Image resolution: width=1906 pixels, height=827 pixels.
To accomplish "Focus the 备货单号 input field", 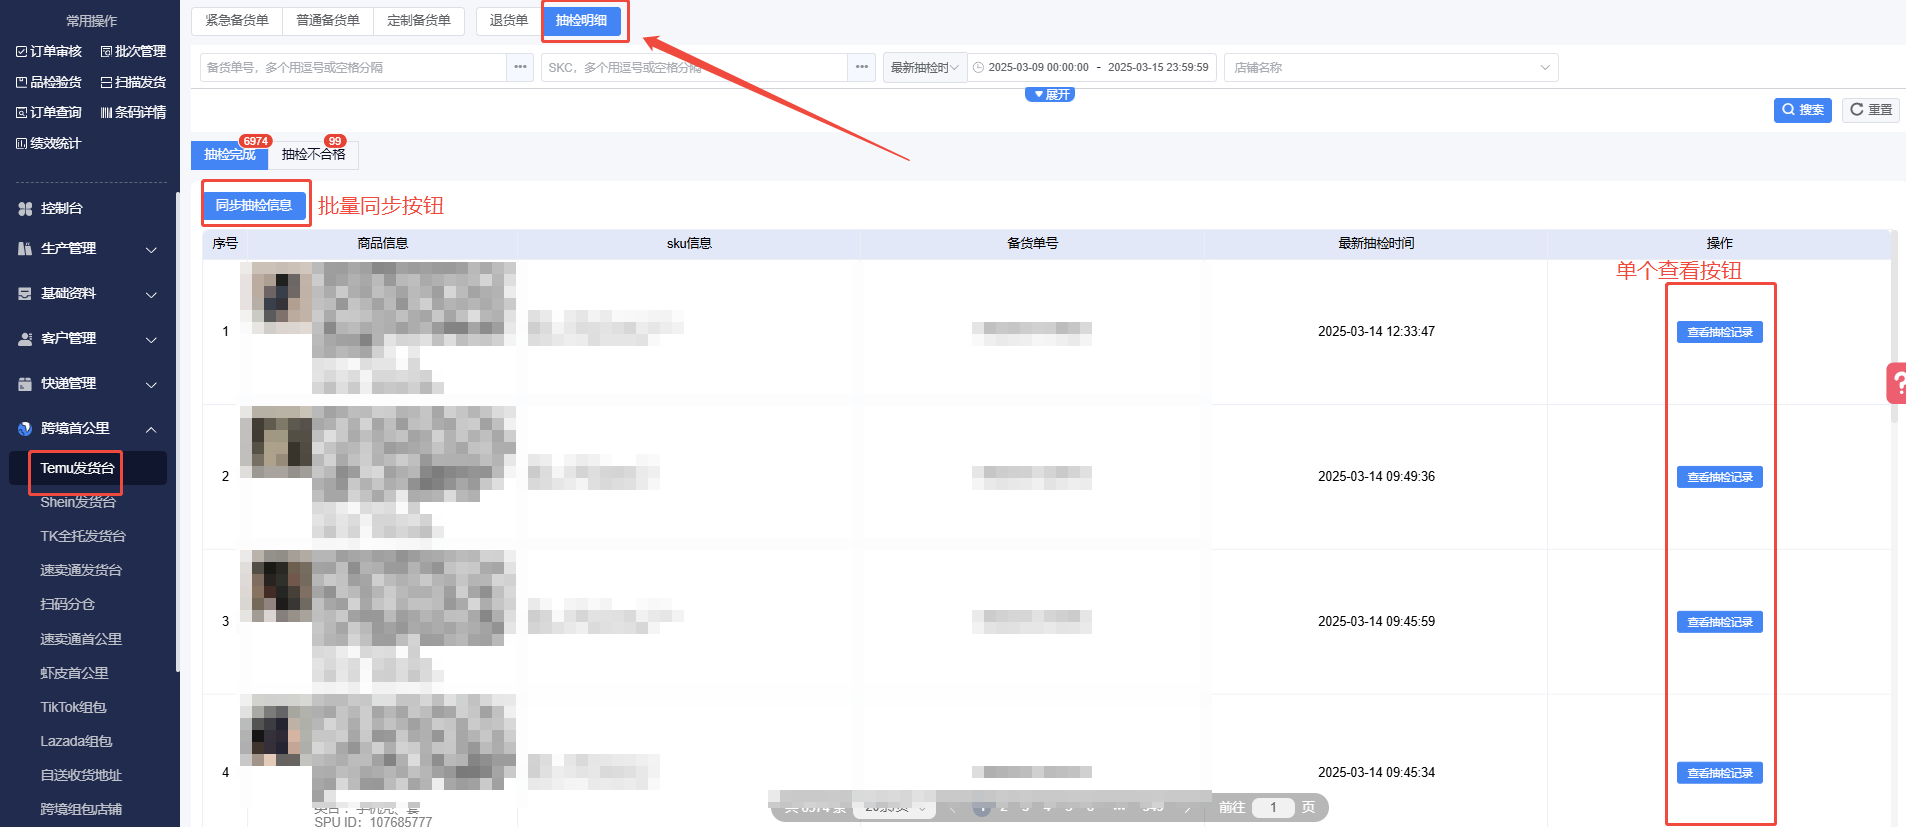I will point(354,67).
